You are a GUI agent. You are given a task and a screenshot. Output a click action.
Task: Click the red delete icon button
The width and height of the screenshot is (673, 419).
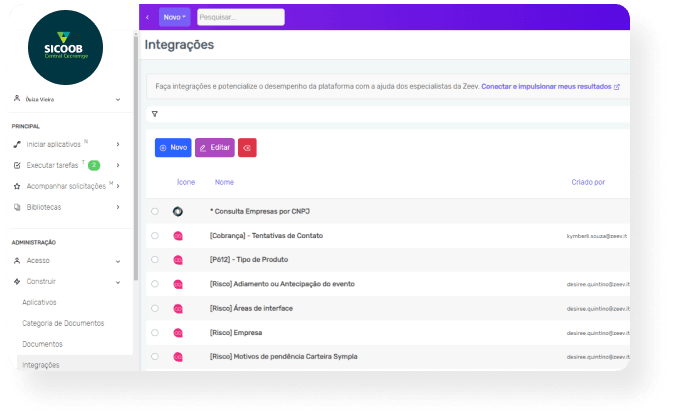pos(247,147)
